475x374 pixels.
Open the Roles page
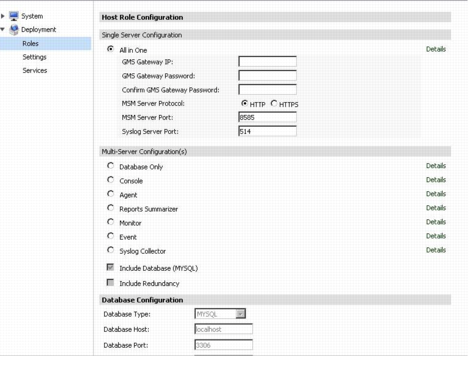(x=45, y=44)
